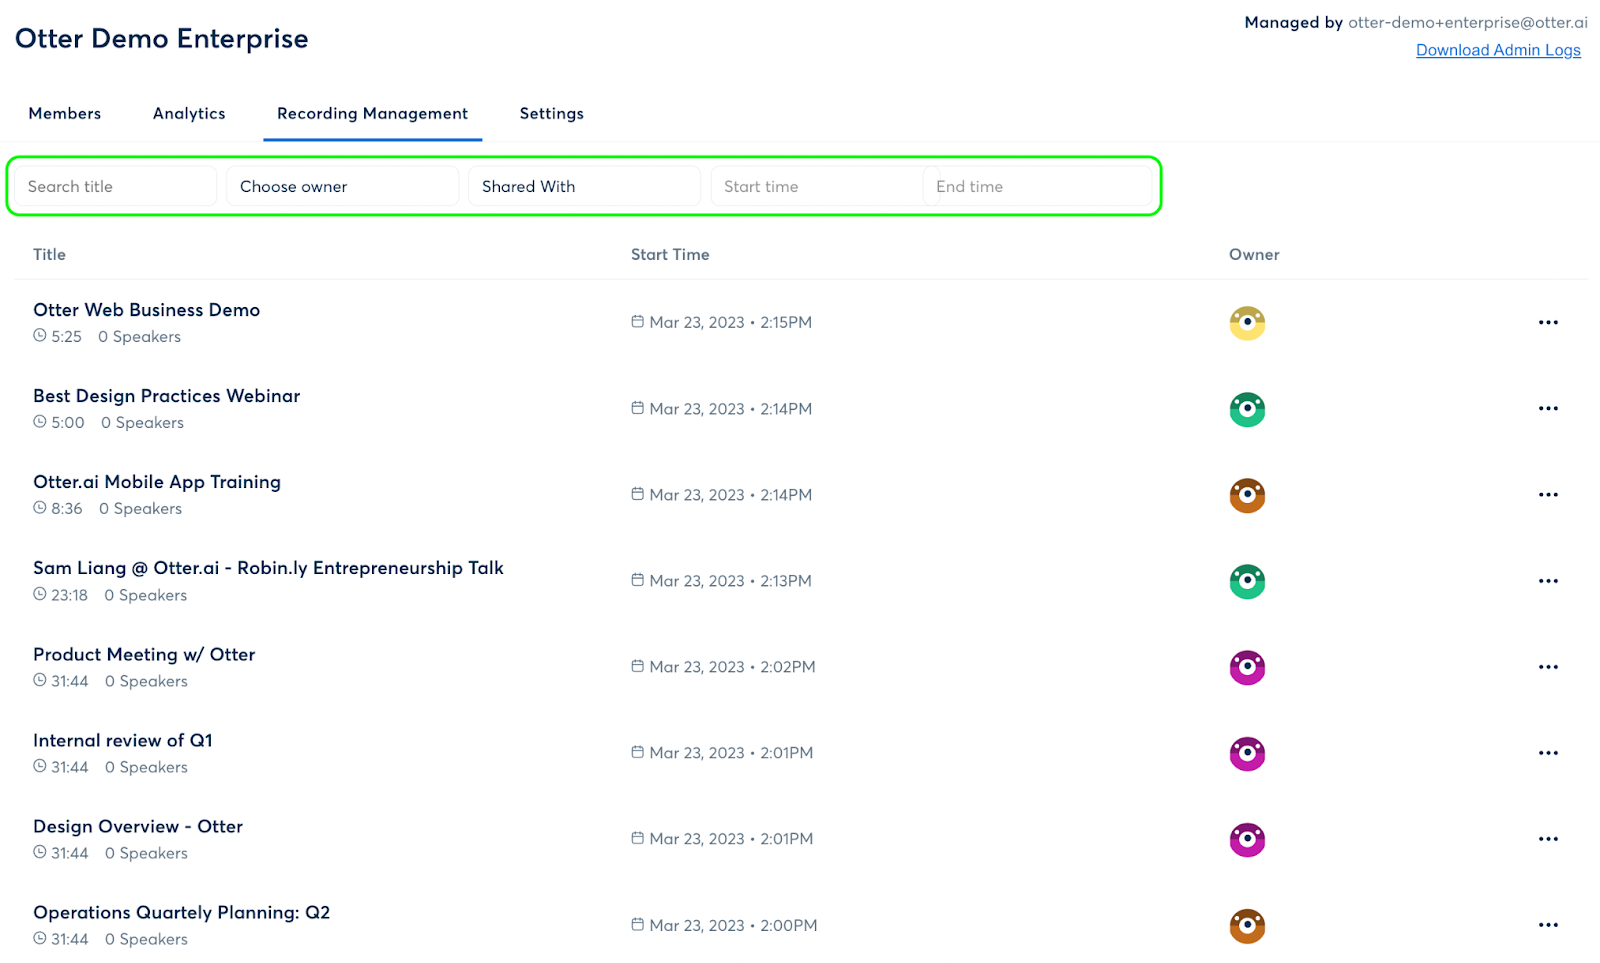Switch to the Members tab
The width and height of the screenshot is (1600, 963).
(x=65, y=114)
